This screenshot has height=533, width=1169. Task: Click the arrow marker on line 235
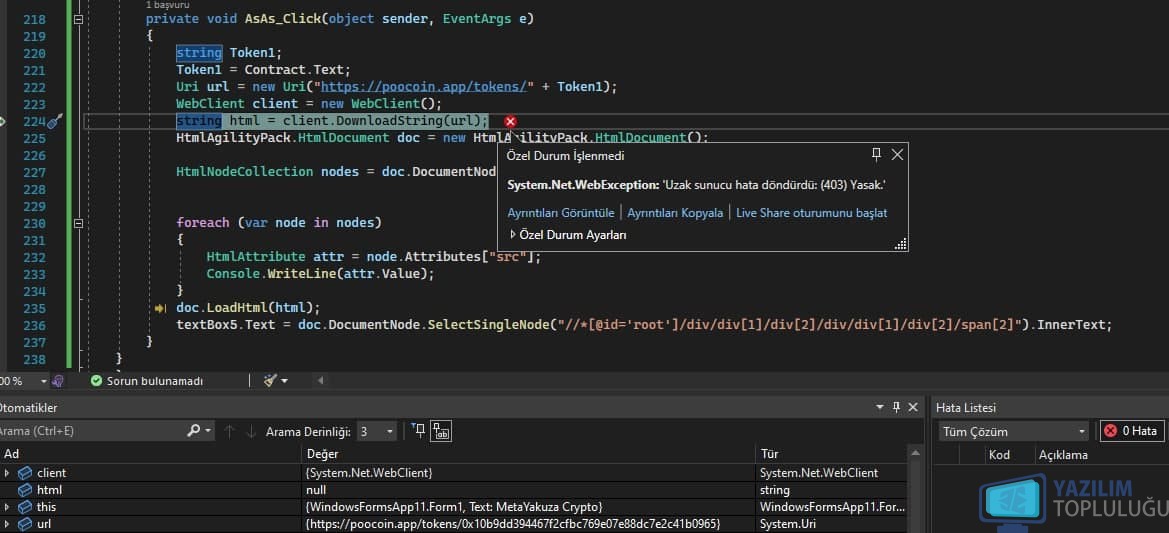[x=160, y=308]
